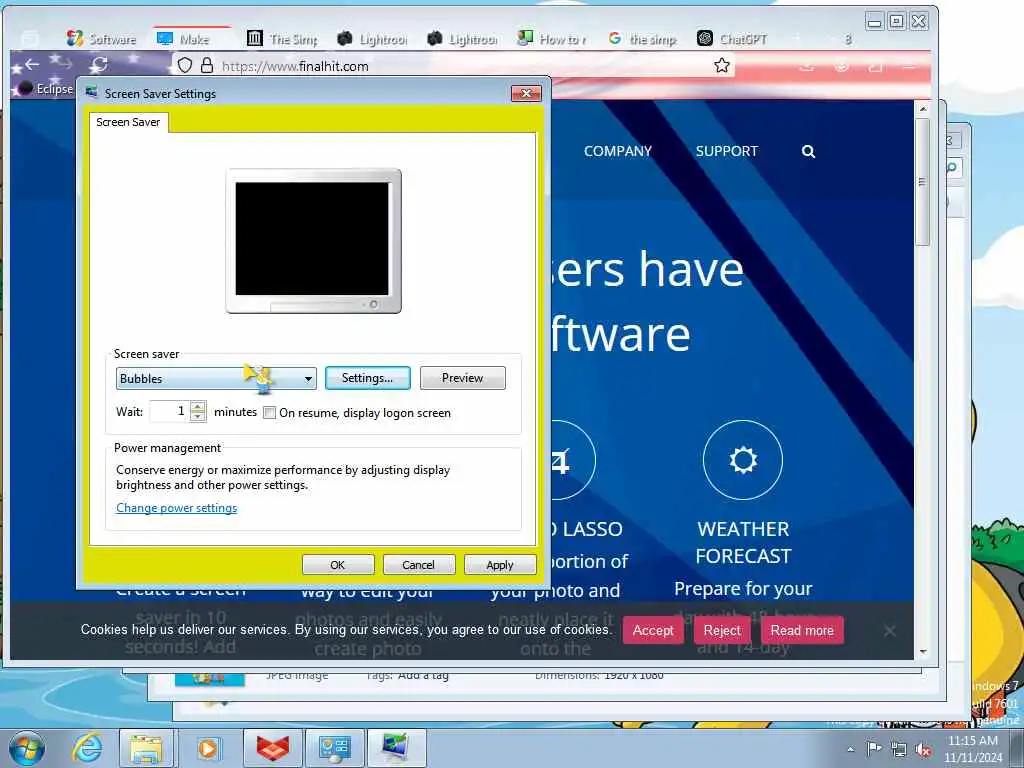Click scrollbar down arrow in browser
Screen dimensions: 1024x768
tap(923, 651)
